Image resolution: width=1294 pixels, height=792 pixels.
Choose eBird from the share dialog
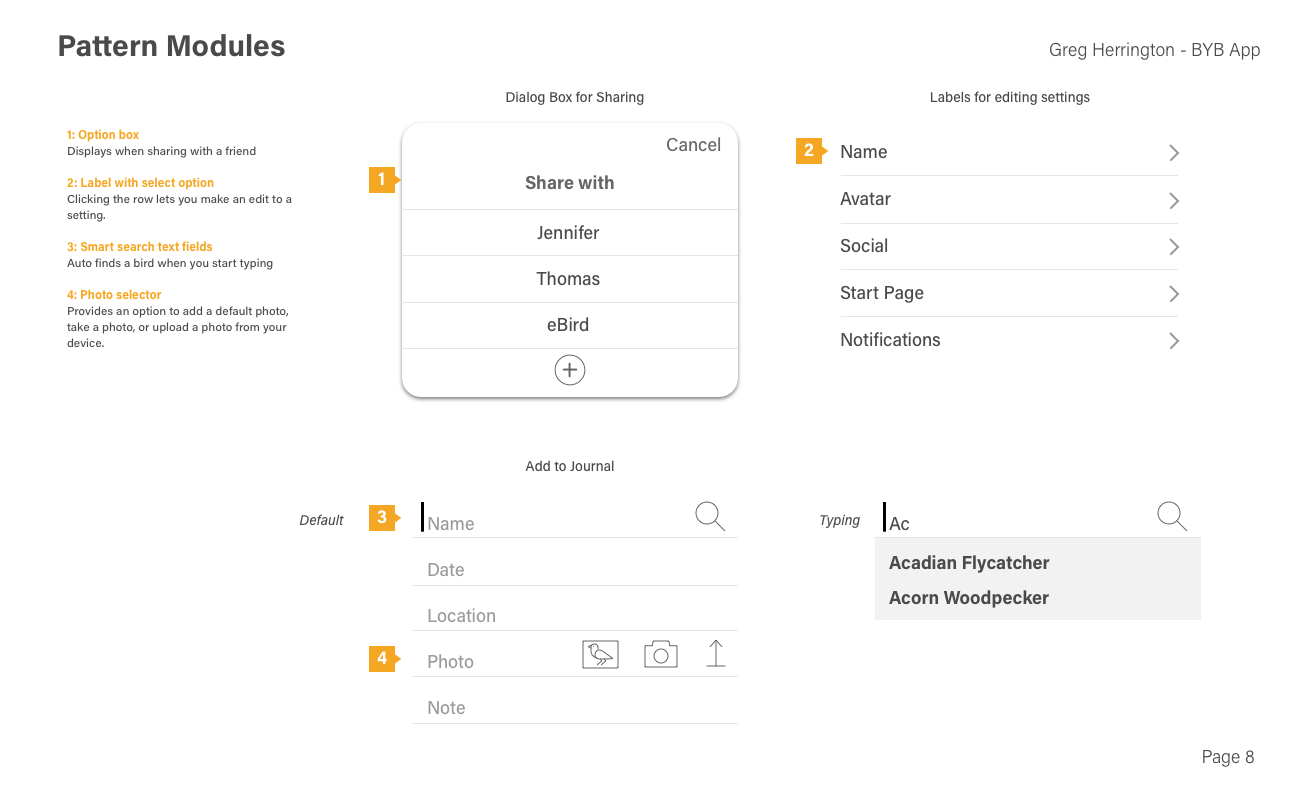click(568, 325)
